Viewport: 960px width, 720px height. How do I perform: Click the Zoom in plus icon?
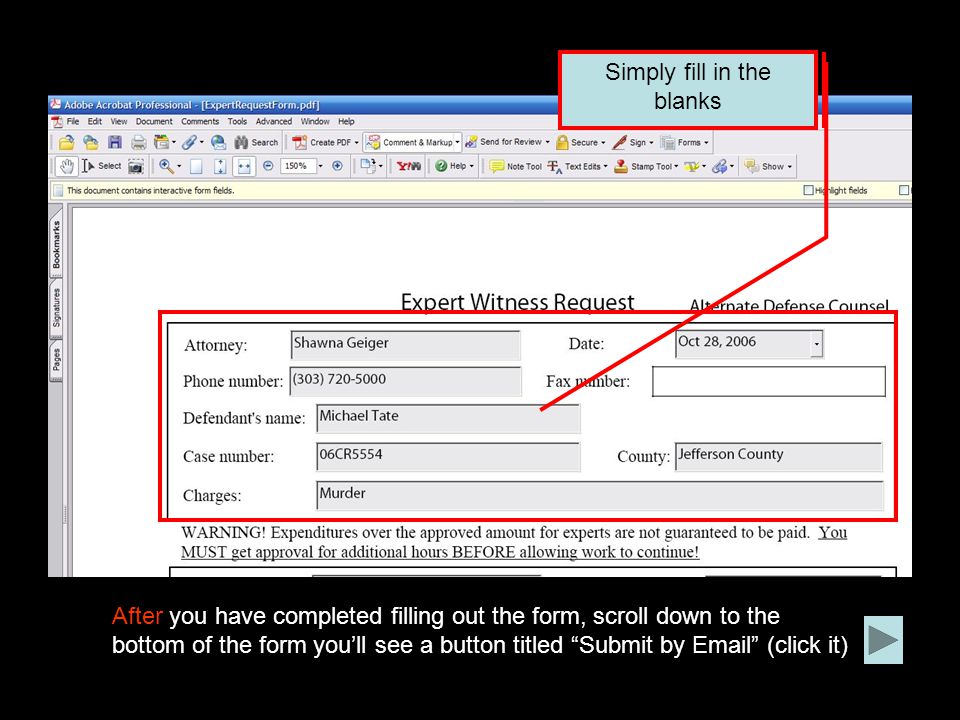click(337, 166)
